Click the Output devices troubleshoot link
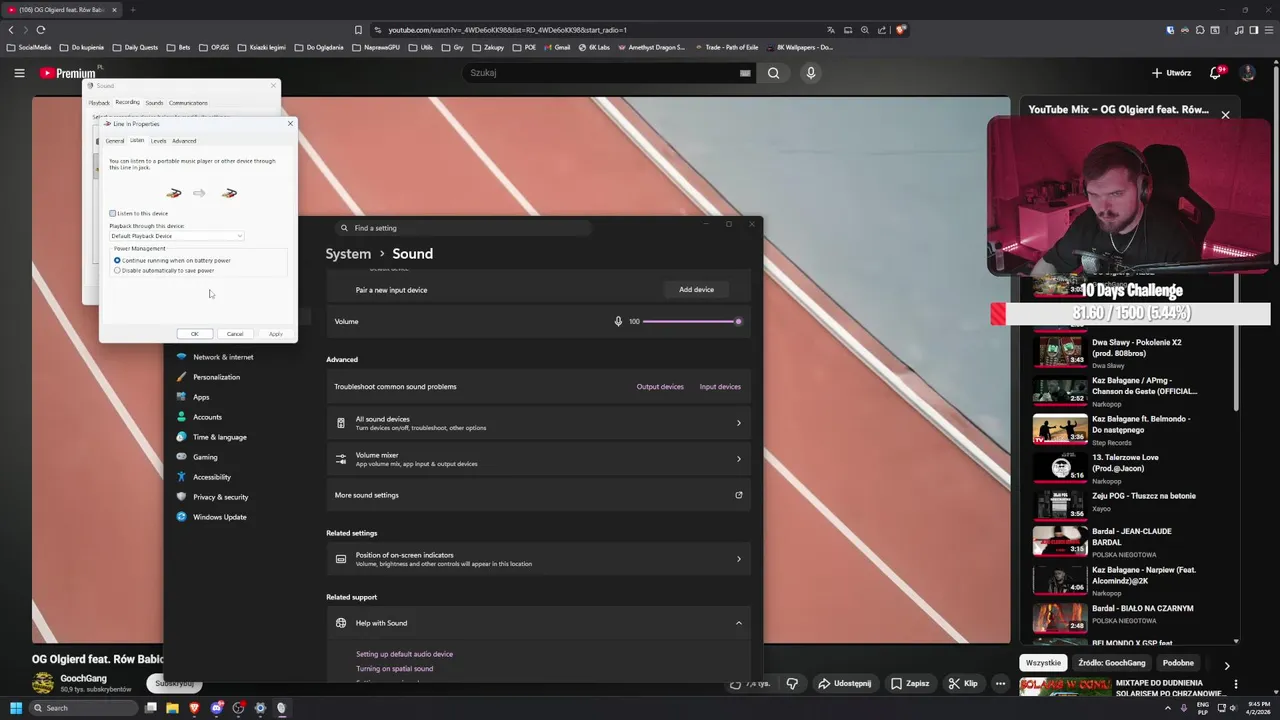Screen dimensions: 1280x720 pos(660,387)
